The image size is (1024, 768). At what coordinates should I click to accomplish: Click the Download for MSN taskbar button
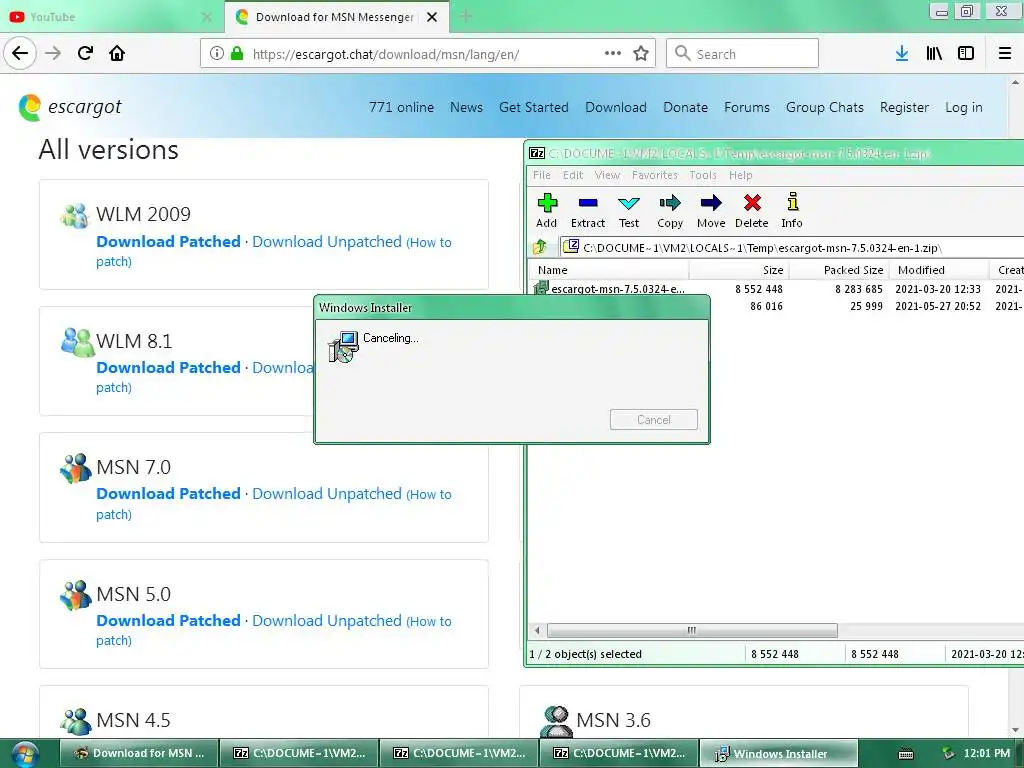[139, 754]
